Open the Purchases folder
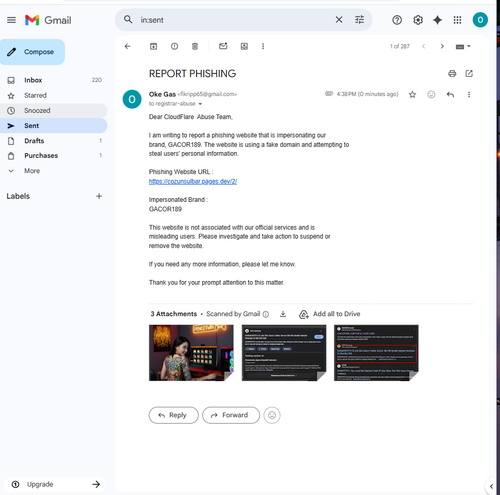 tap(54, 156)
